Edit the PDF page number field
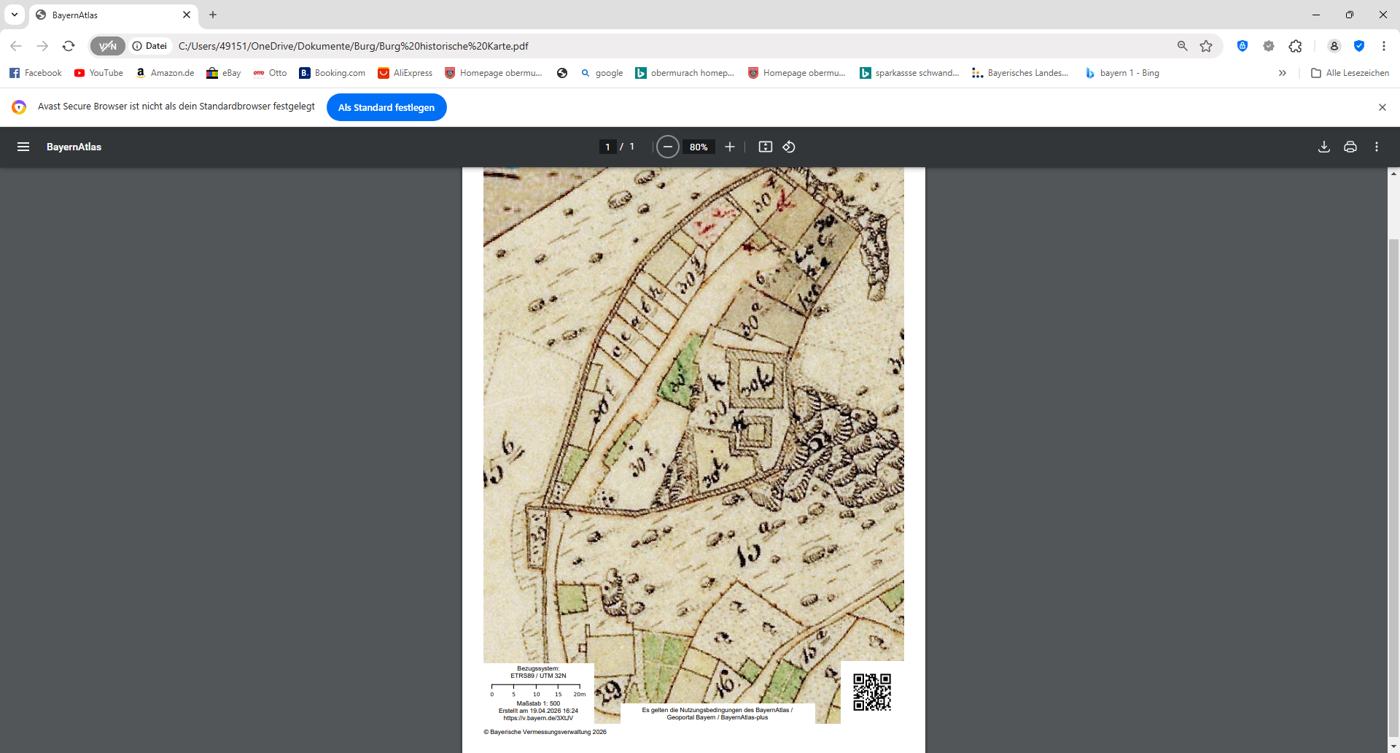This screenshot has height=753, width=1400. pyautogui.click(x=607, y=147)
